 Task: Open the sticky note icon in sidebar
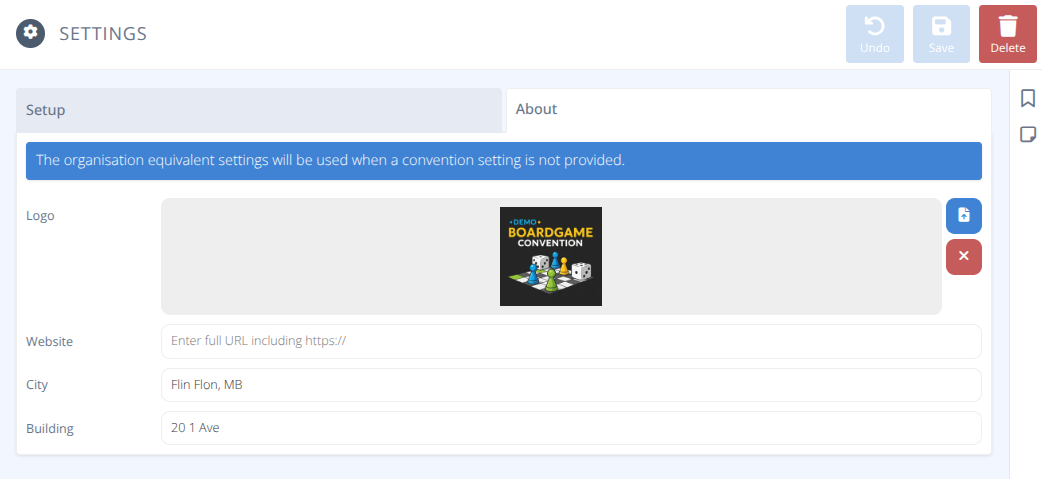click(1027, 134)
